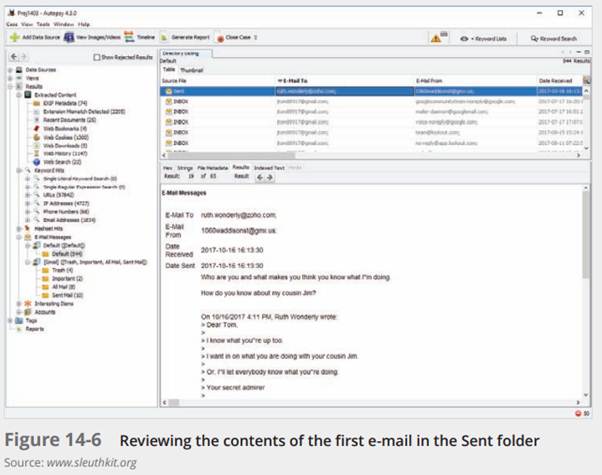Click the column chooser icon beside Date Received
Image resolution: width=602 pixels, height=475 pixels.
pyautogui.click(x=587, y=80)
